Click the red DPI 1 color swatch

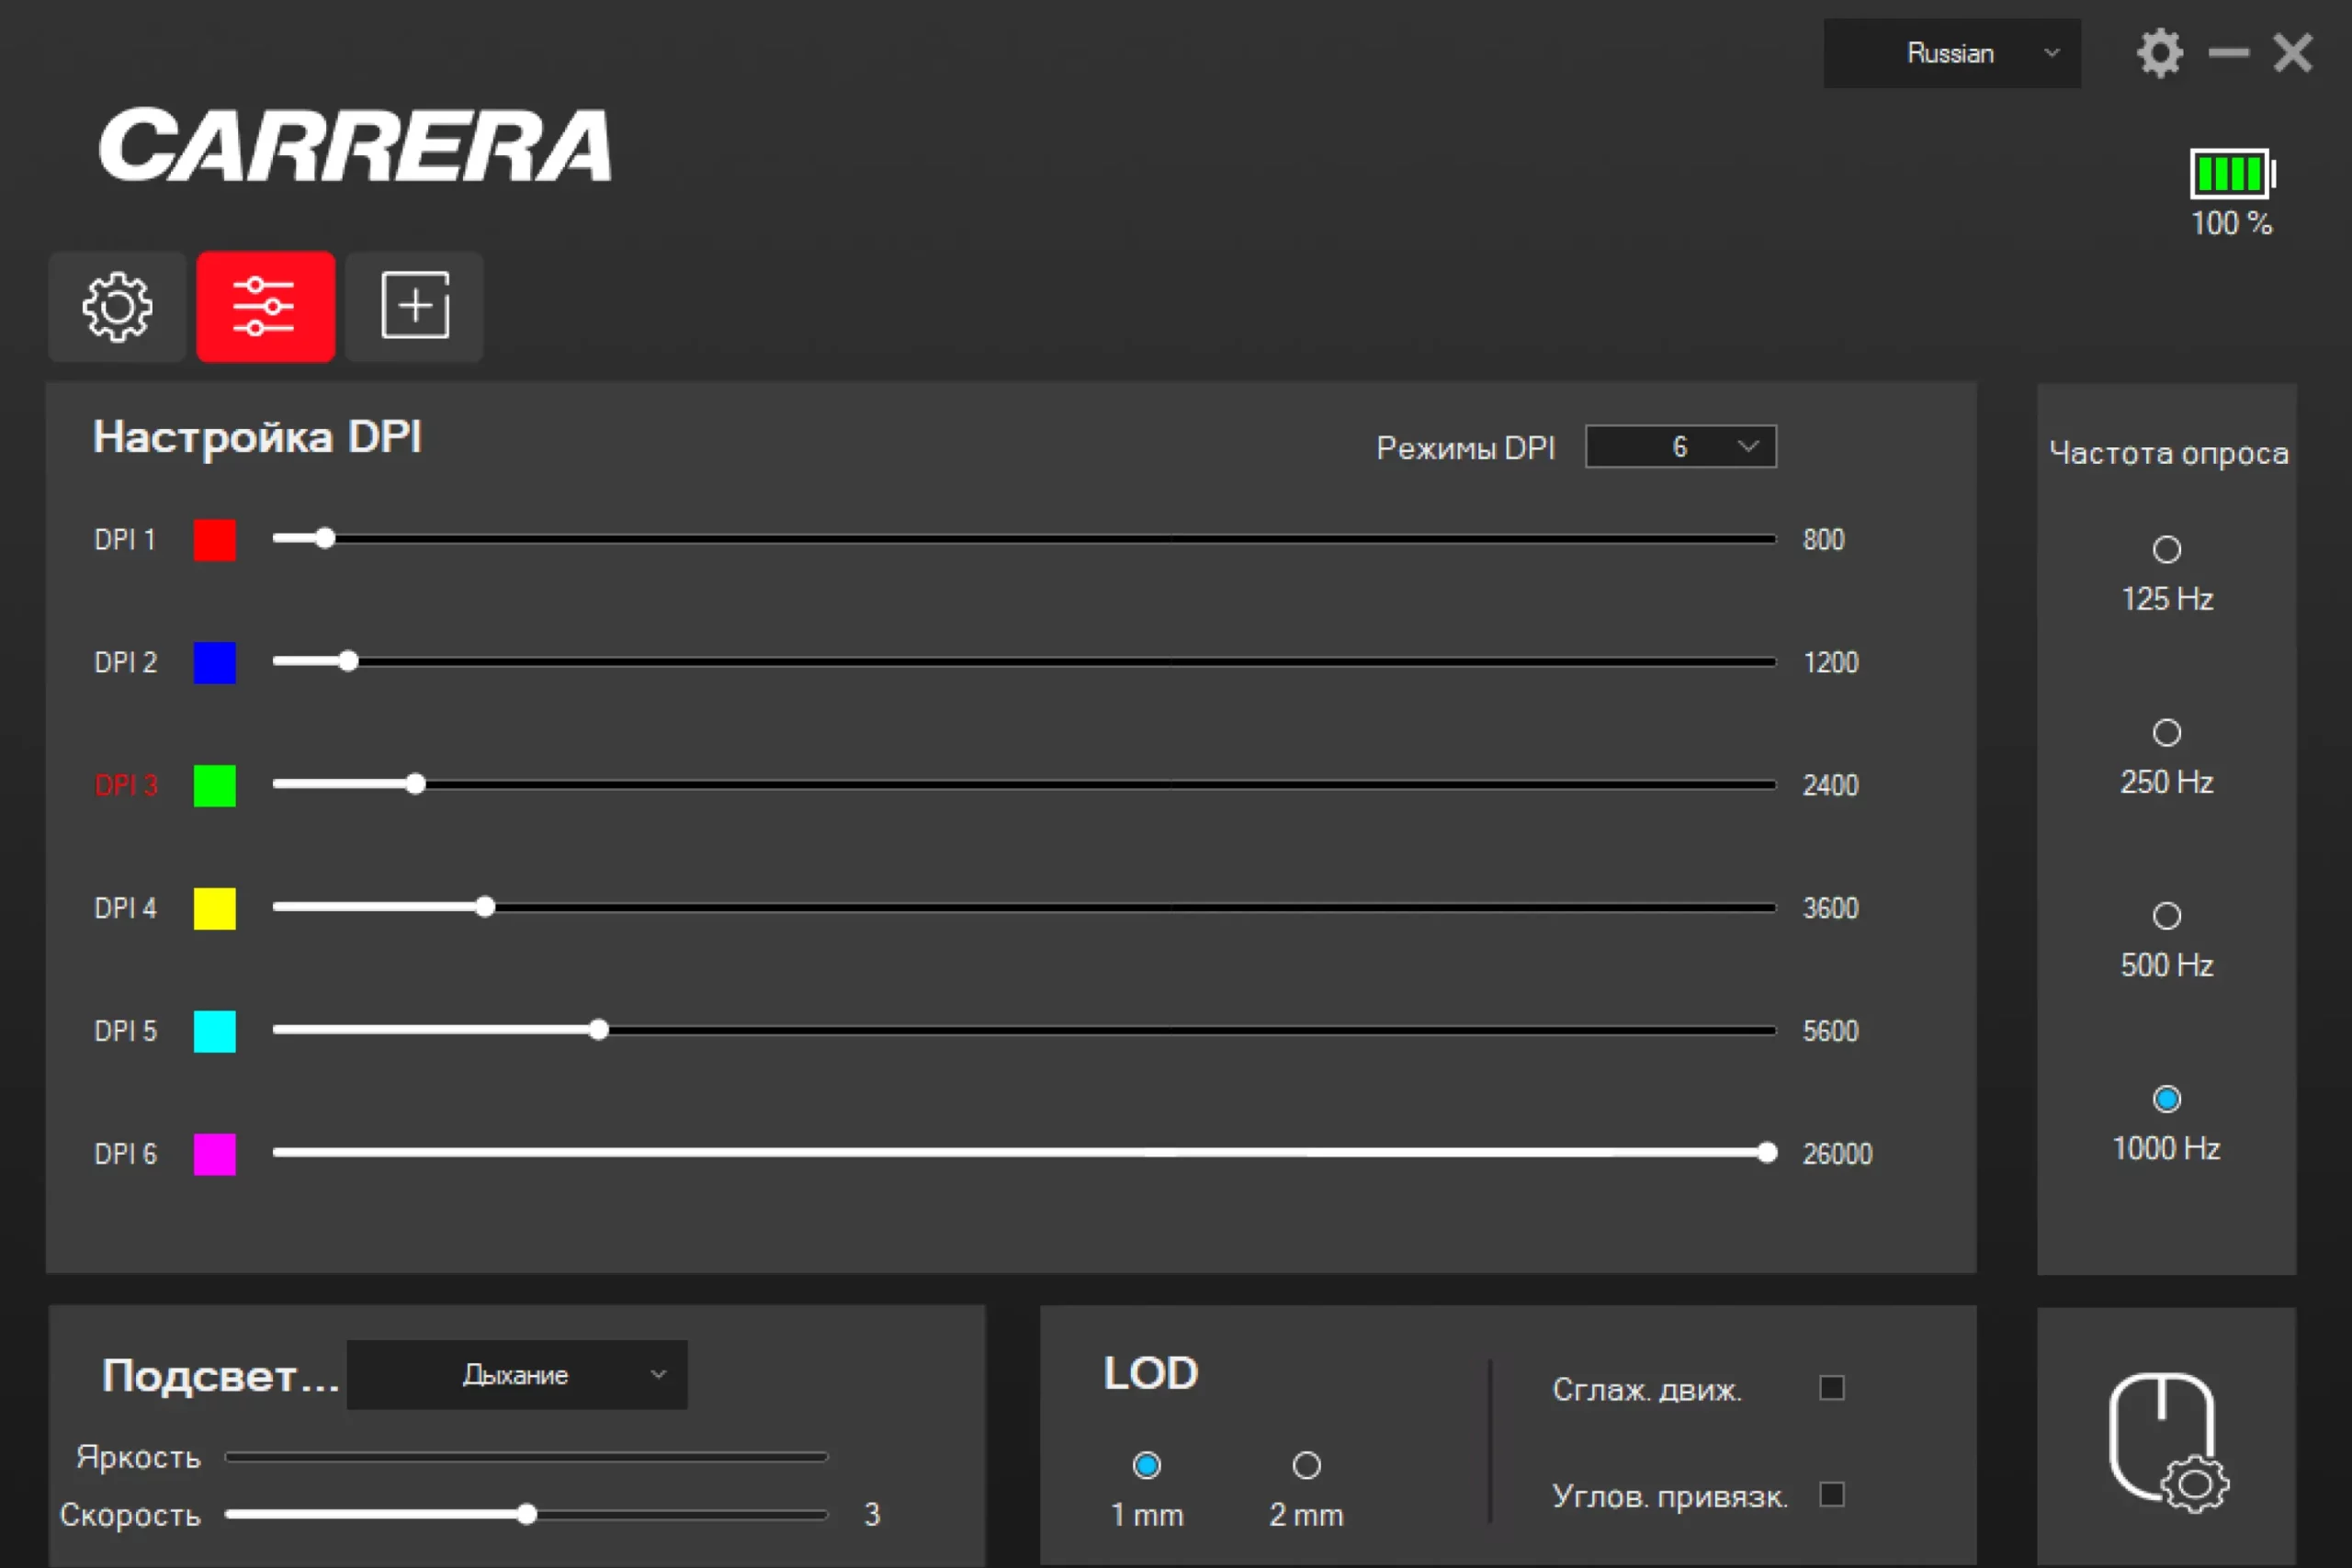[x=214, y=540]
